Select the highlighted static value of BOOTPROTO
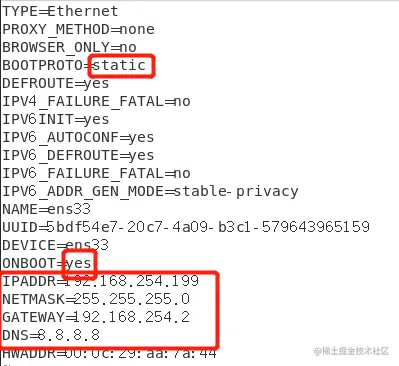The width and height of the screenshot is (399, 366). [x=119, y=65]
